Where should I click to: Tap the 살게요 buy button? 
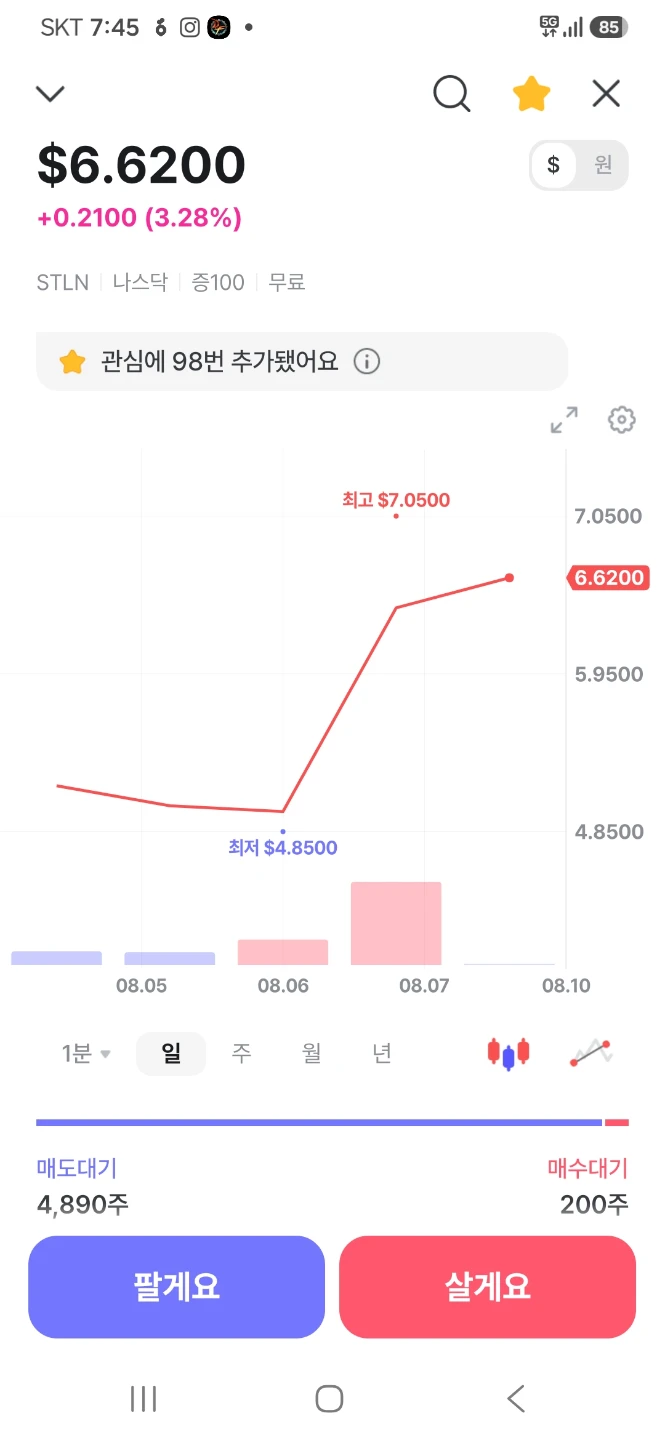click(x=488, y=1287)
